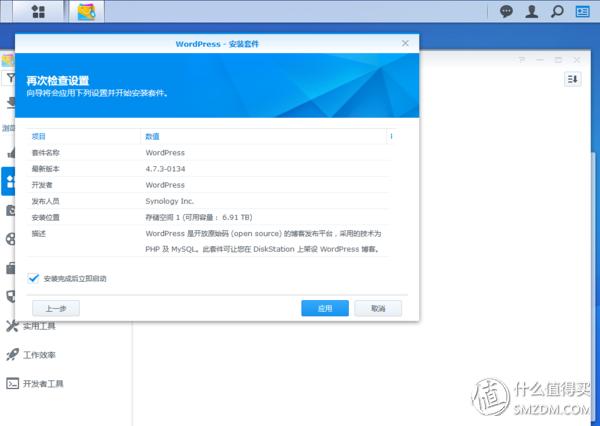Image resolution: width=600 pixels, height=426 pixels.
Task: Click the terminal icon beside 开发者工具
Action: 12,383
